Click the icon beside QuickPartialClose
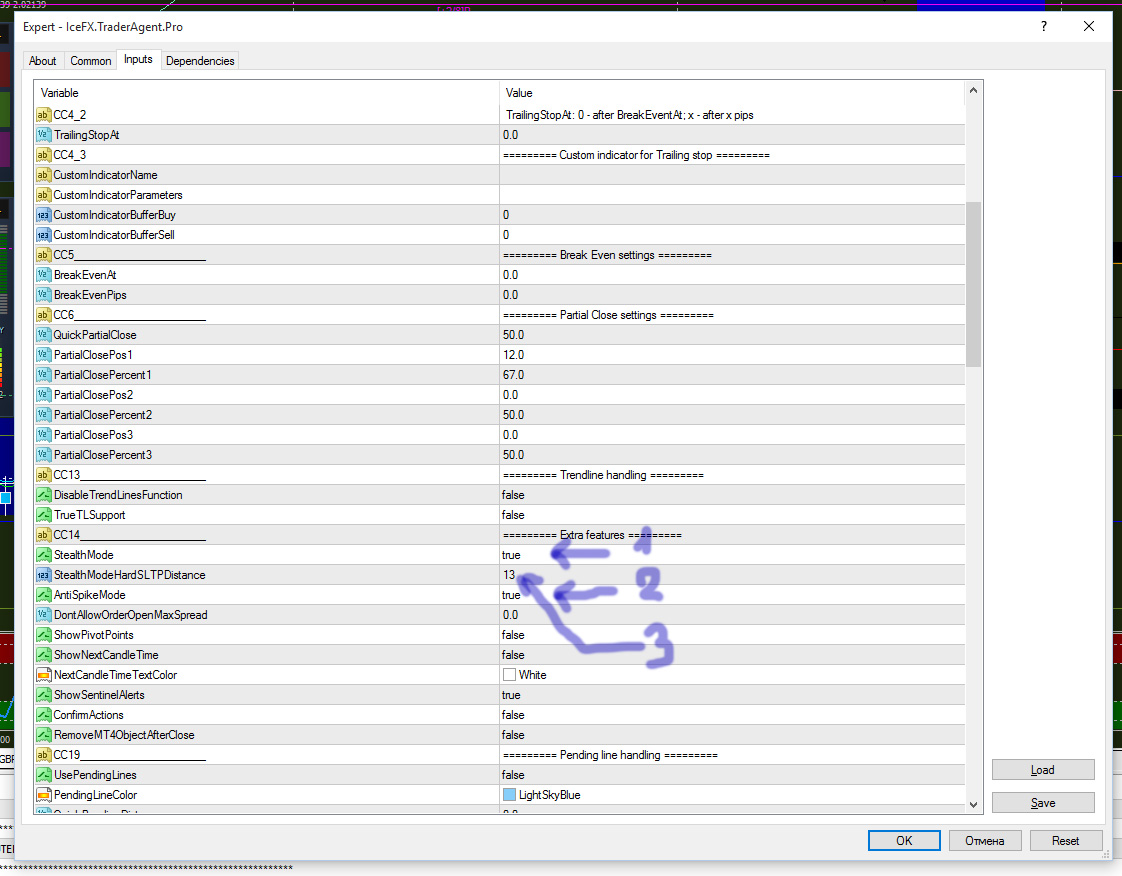Image resolution: width=1122 pixels, height=876 pixels. [44, 335]
